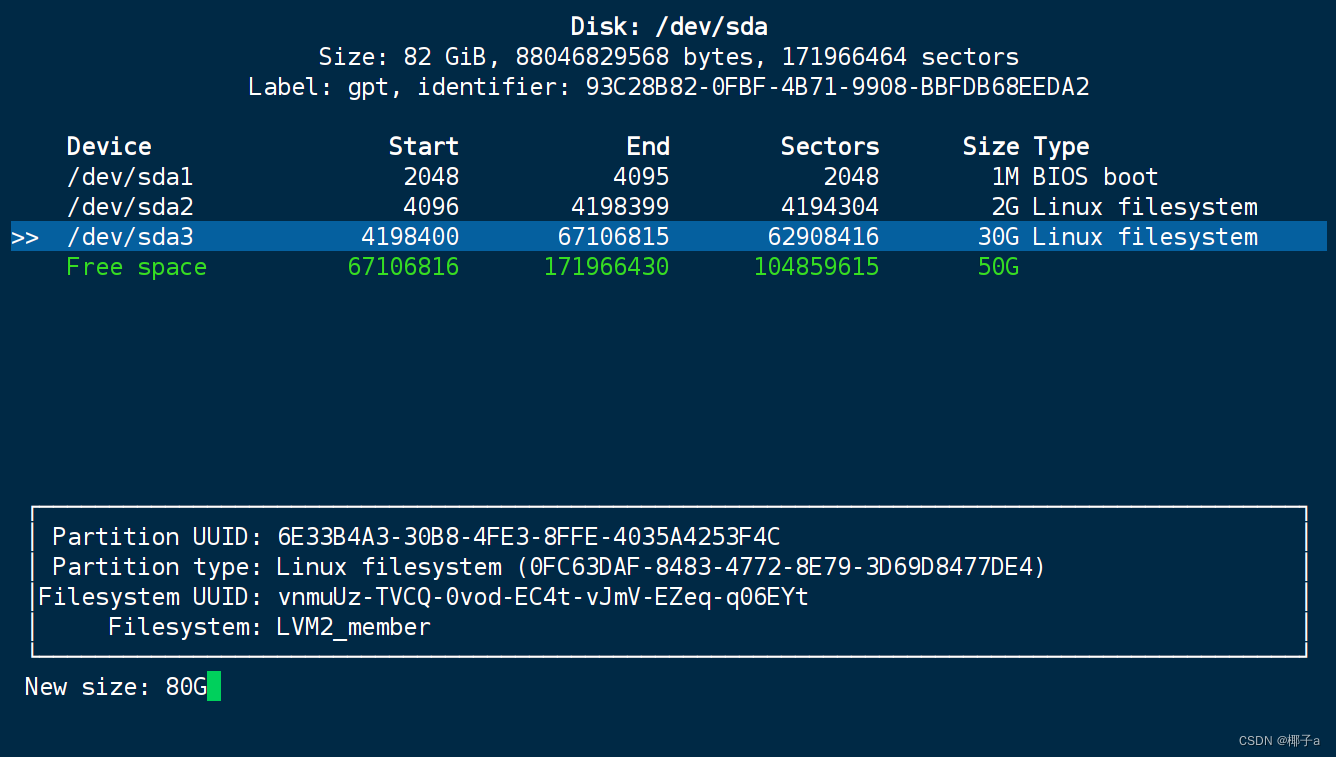Click the gpt label identifier line
Viewport: 1336px width, 757px height.
(x=669, y=87)
